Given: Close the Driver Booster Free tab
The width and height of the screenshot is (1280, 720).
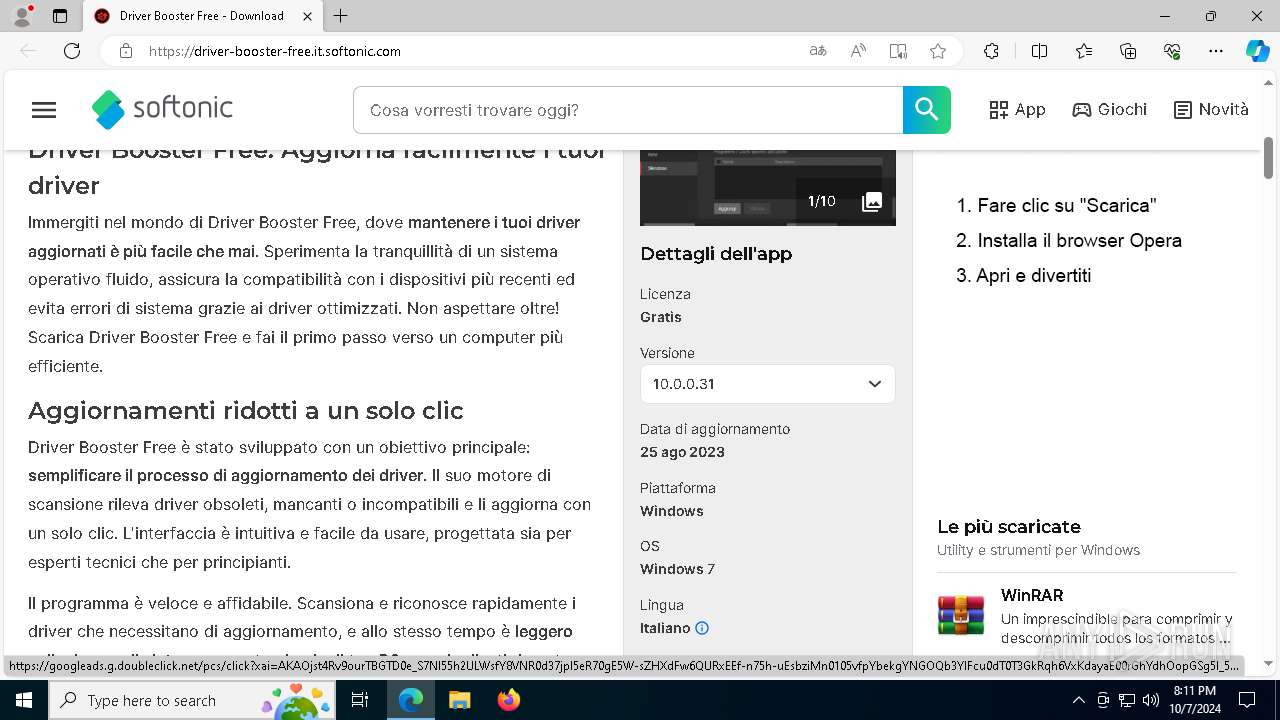Looking at the screenshot, I should [x=306, y=16].
